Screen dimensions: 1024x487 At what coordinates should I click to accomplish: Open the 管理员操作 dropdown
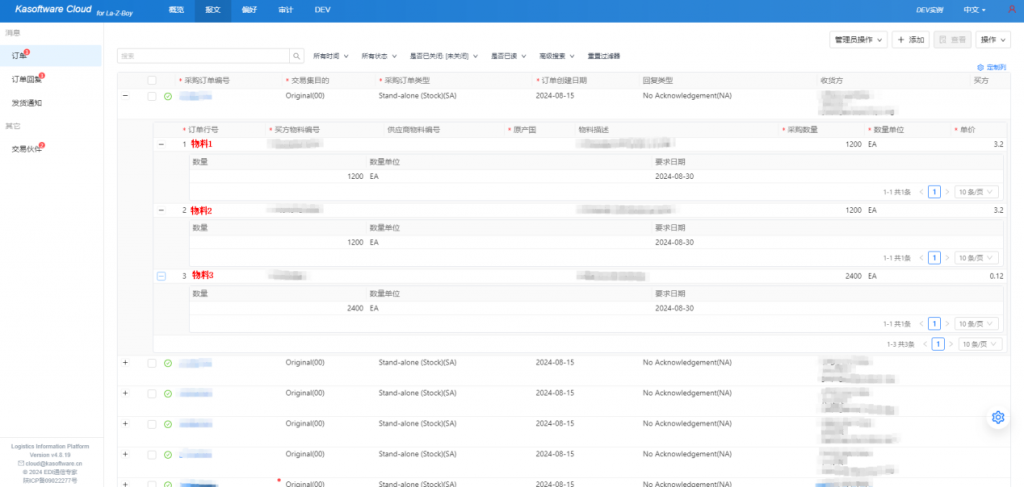point(858,40)
